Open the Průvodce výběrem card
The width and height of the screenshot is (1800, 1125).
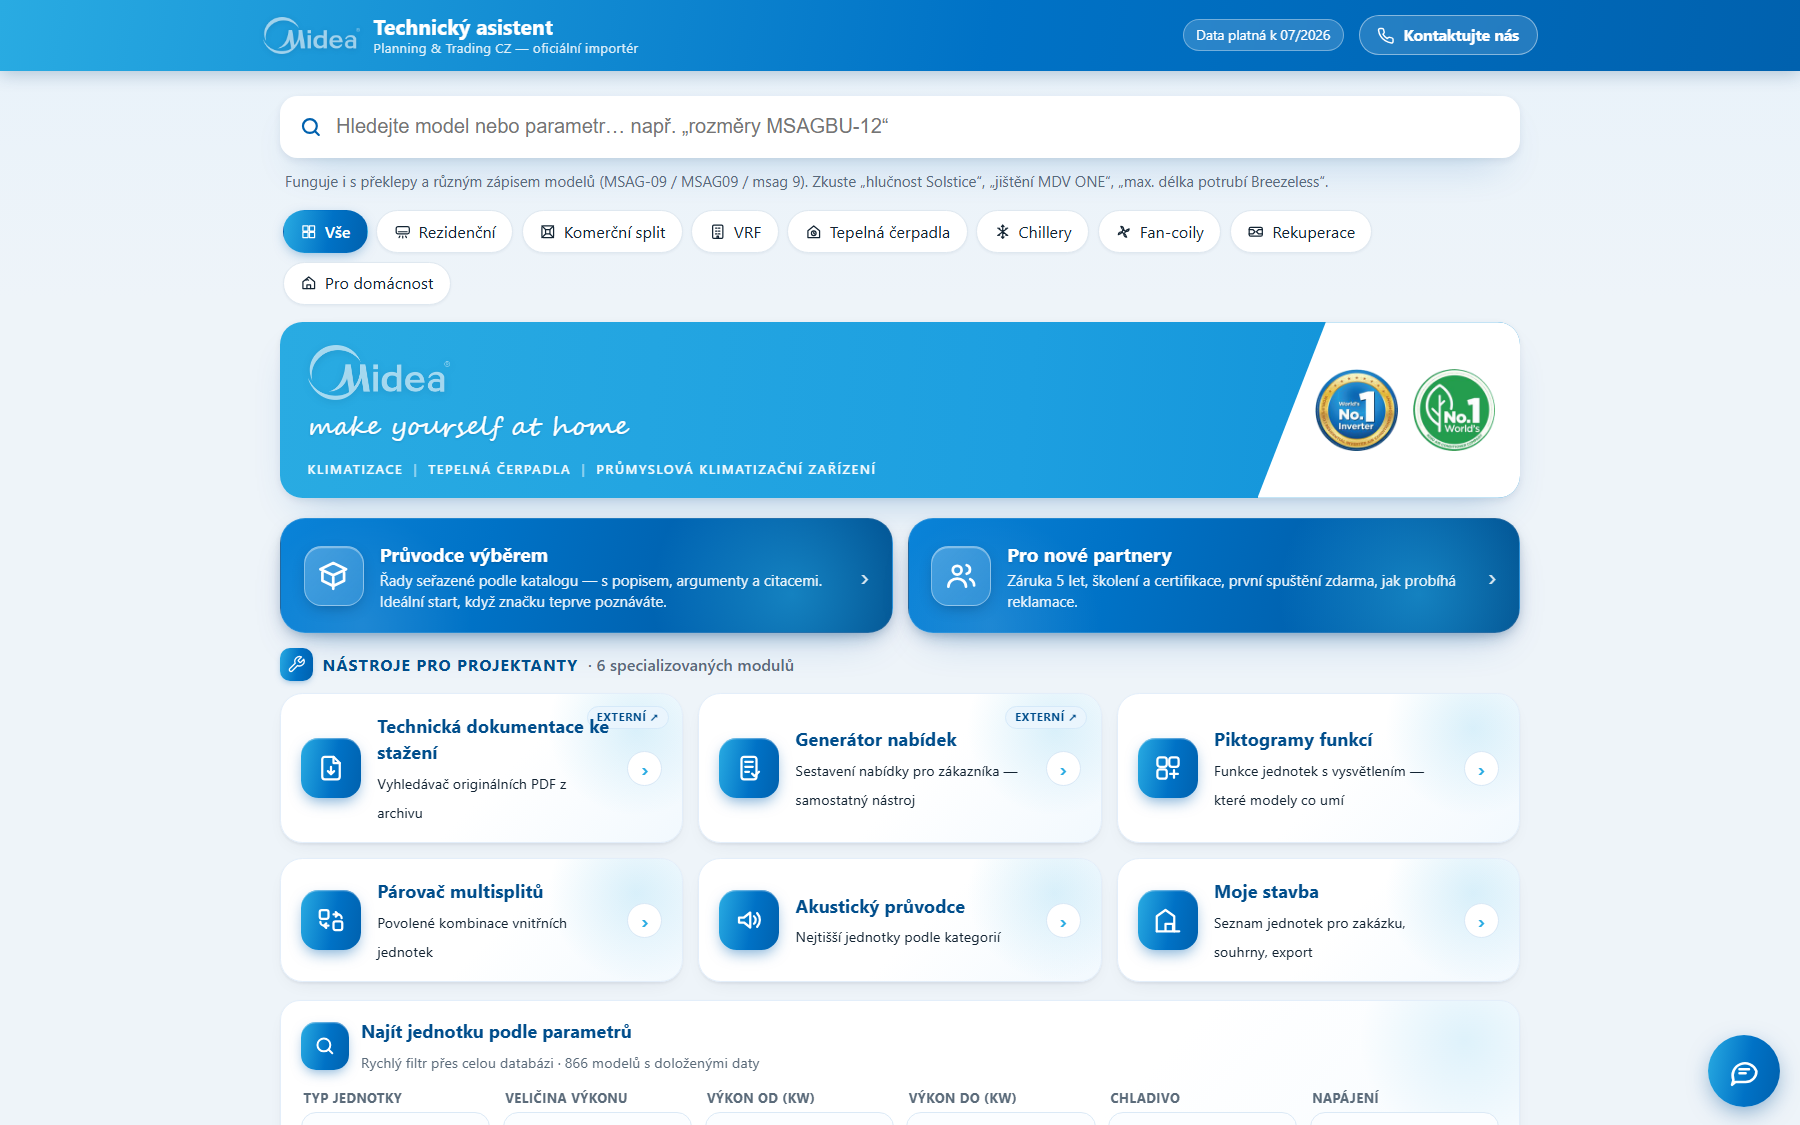[586, 575]
